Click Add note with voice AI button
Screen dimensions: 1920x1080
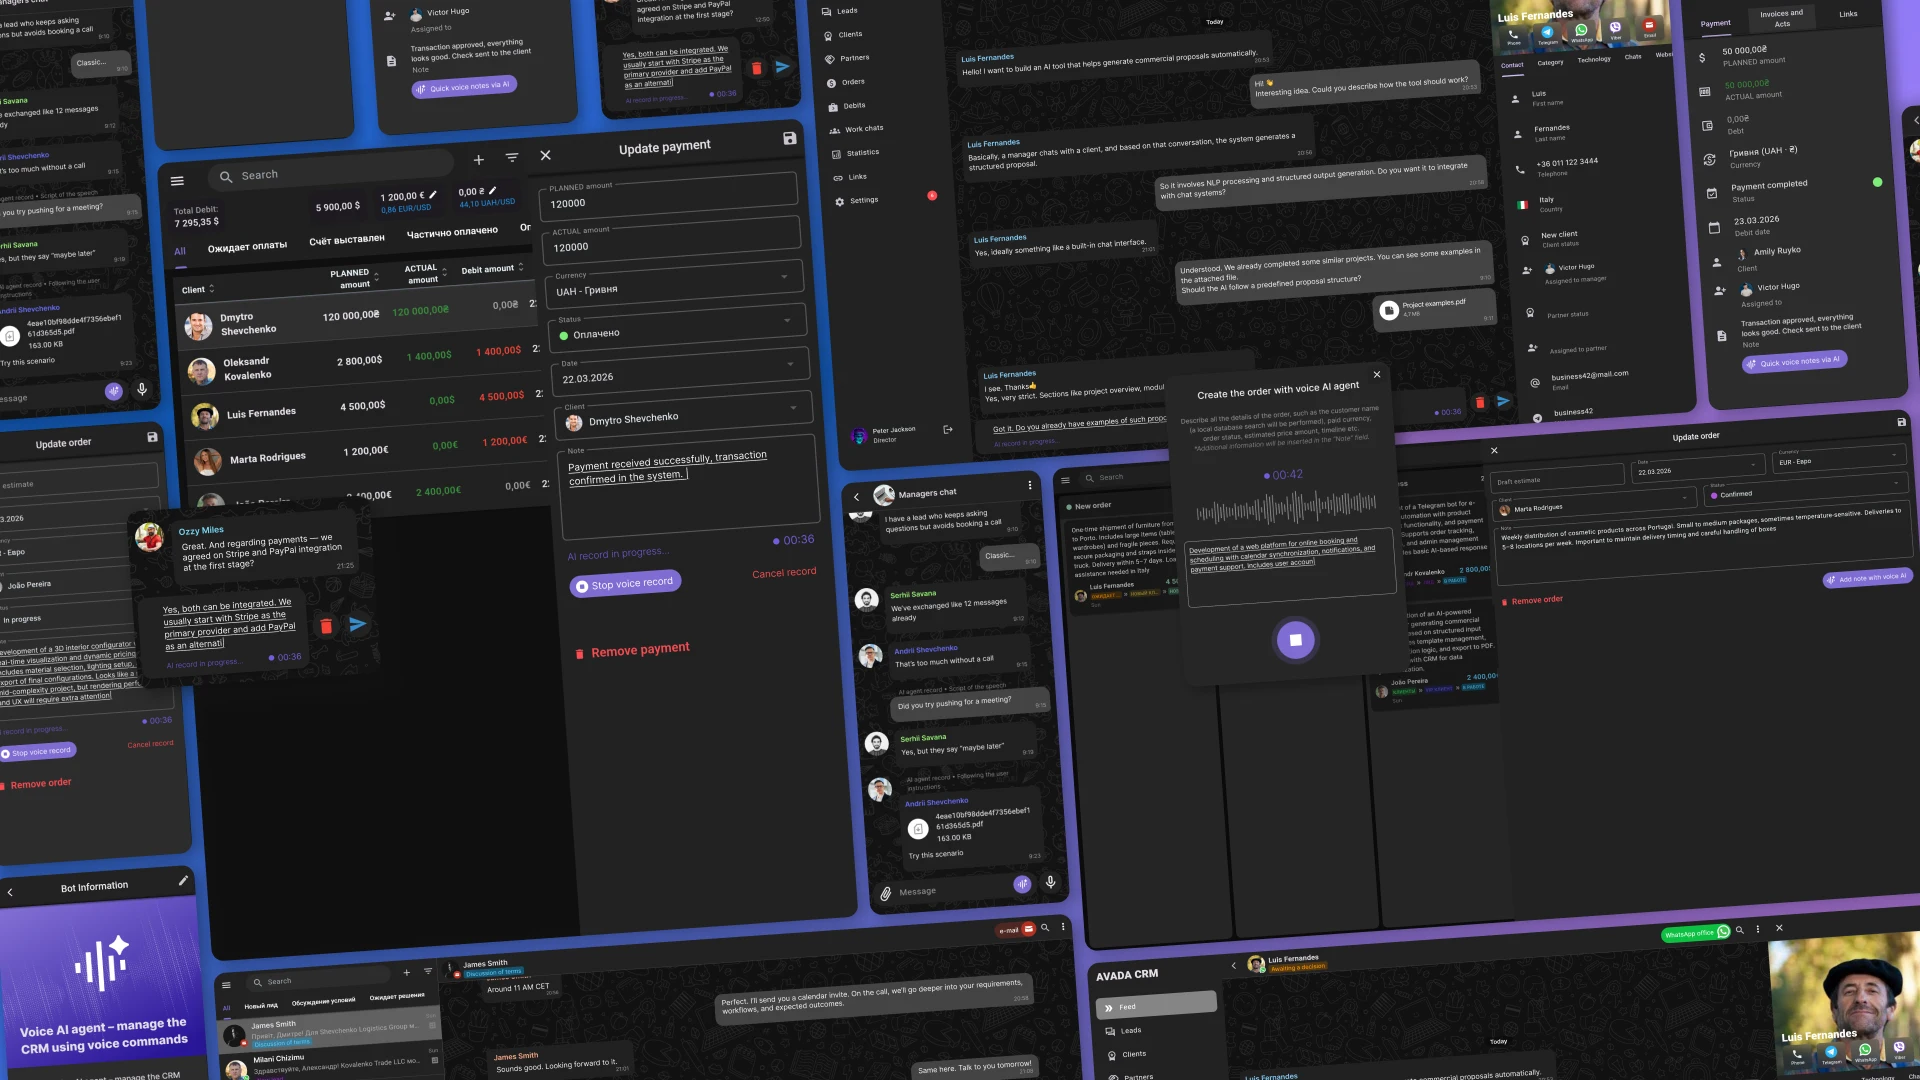pos(1867,578)
